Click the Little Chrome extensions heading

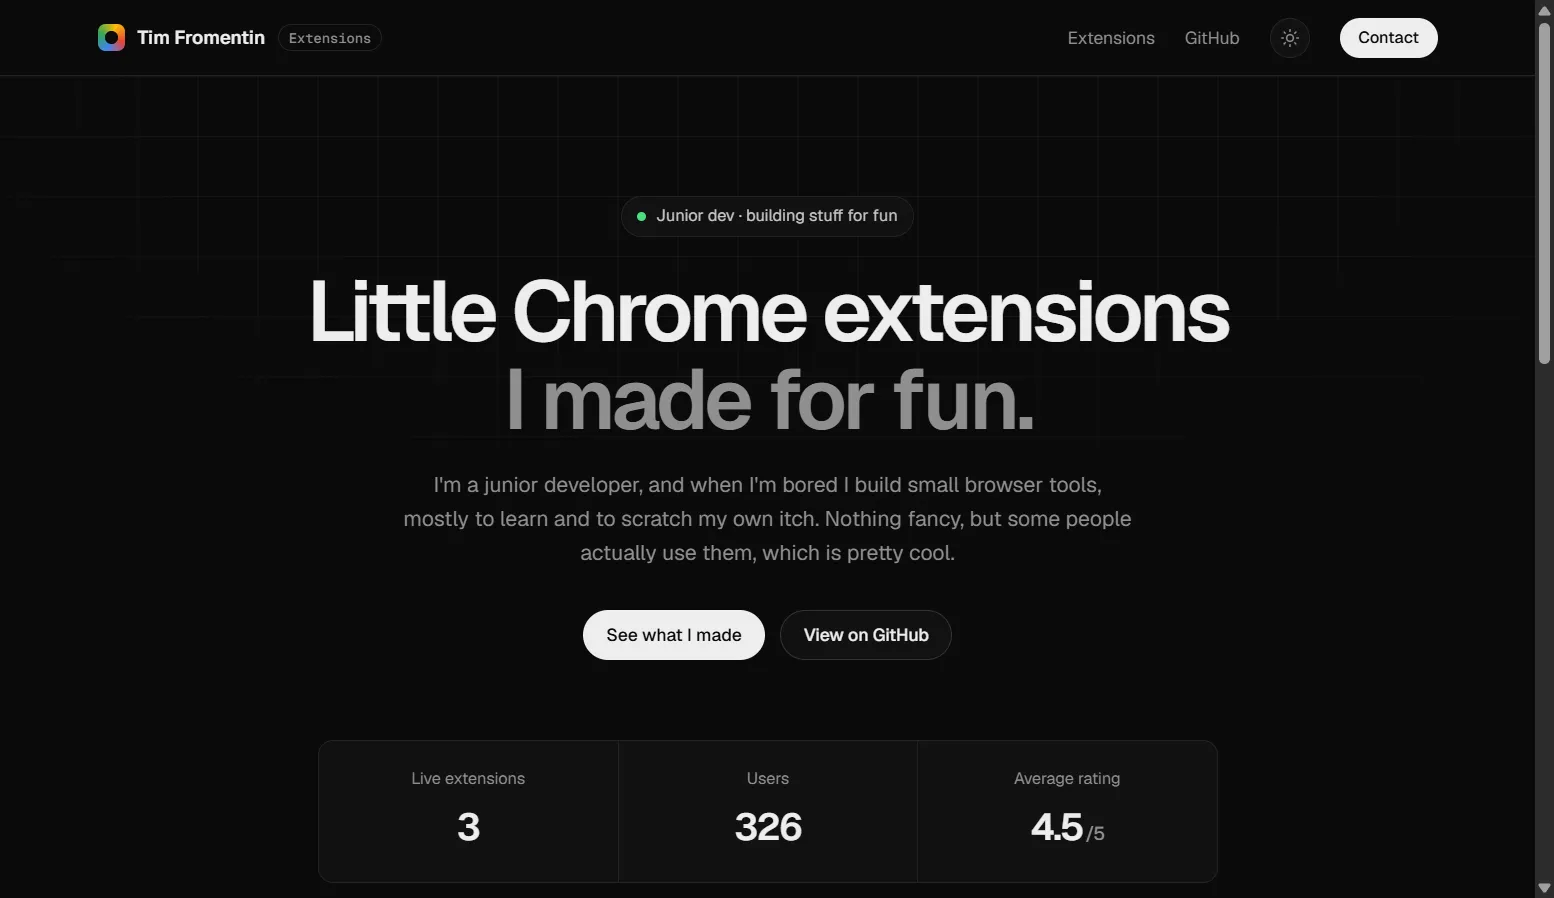pyautogui.click(x=768, y=312)
